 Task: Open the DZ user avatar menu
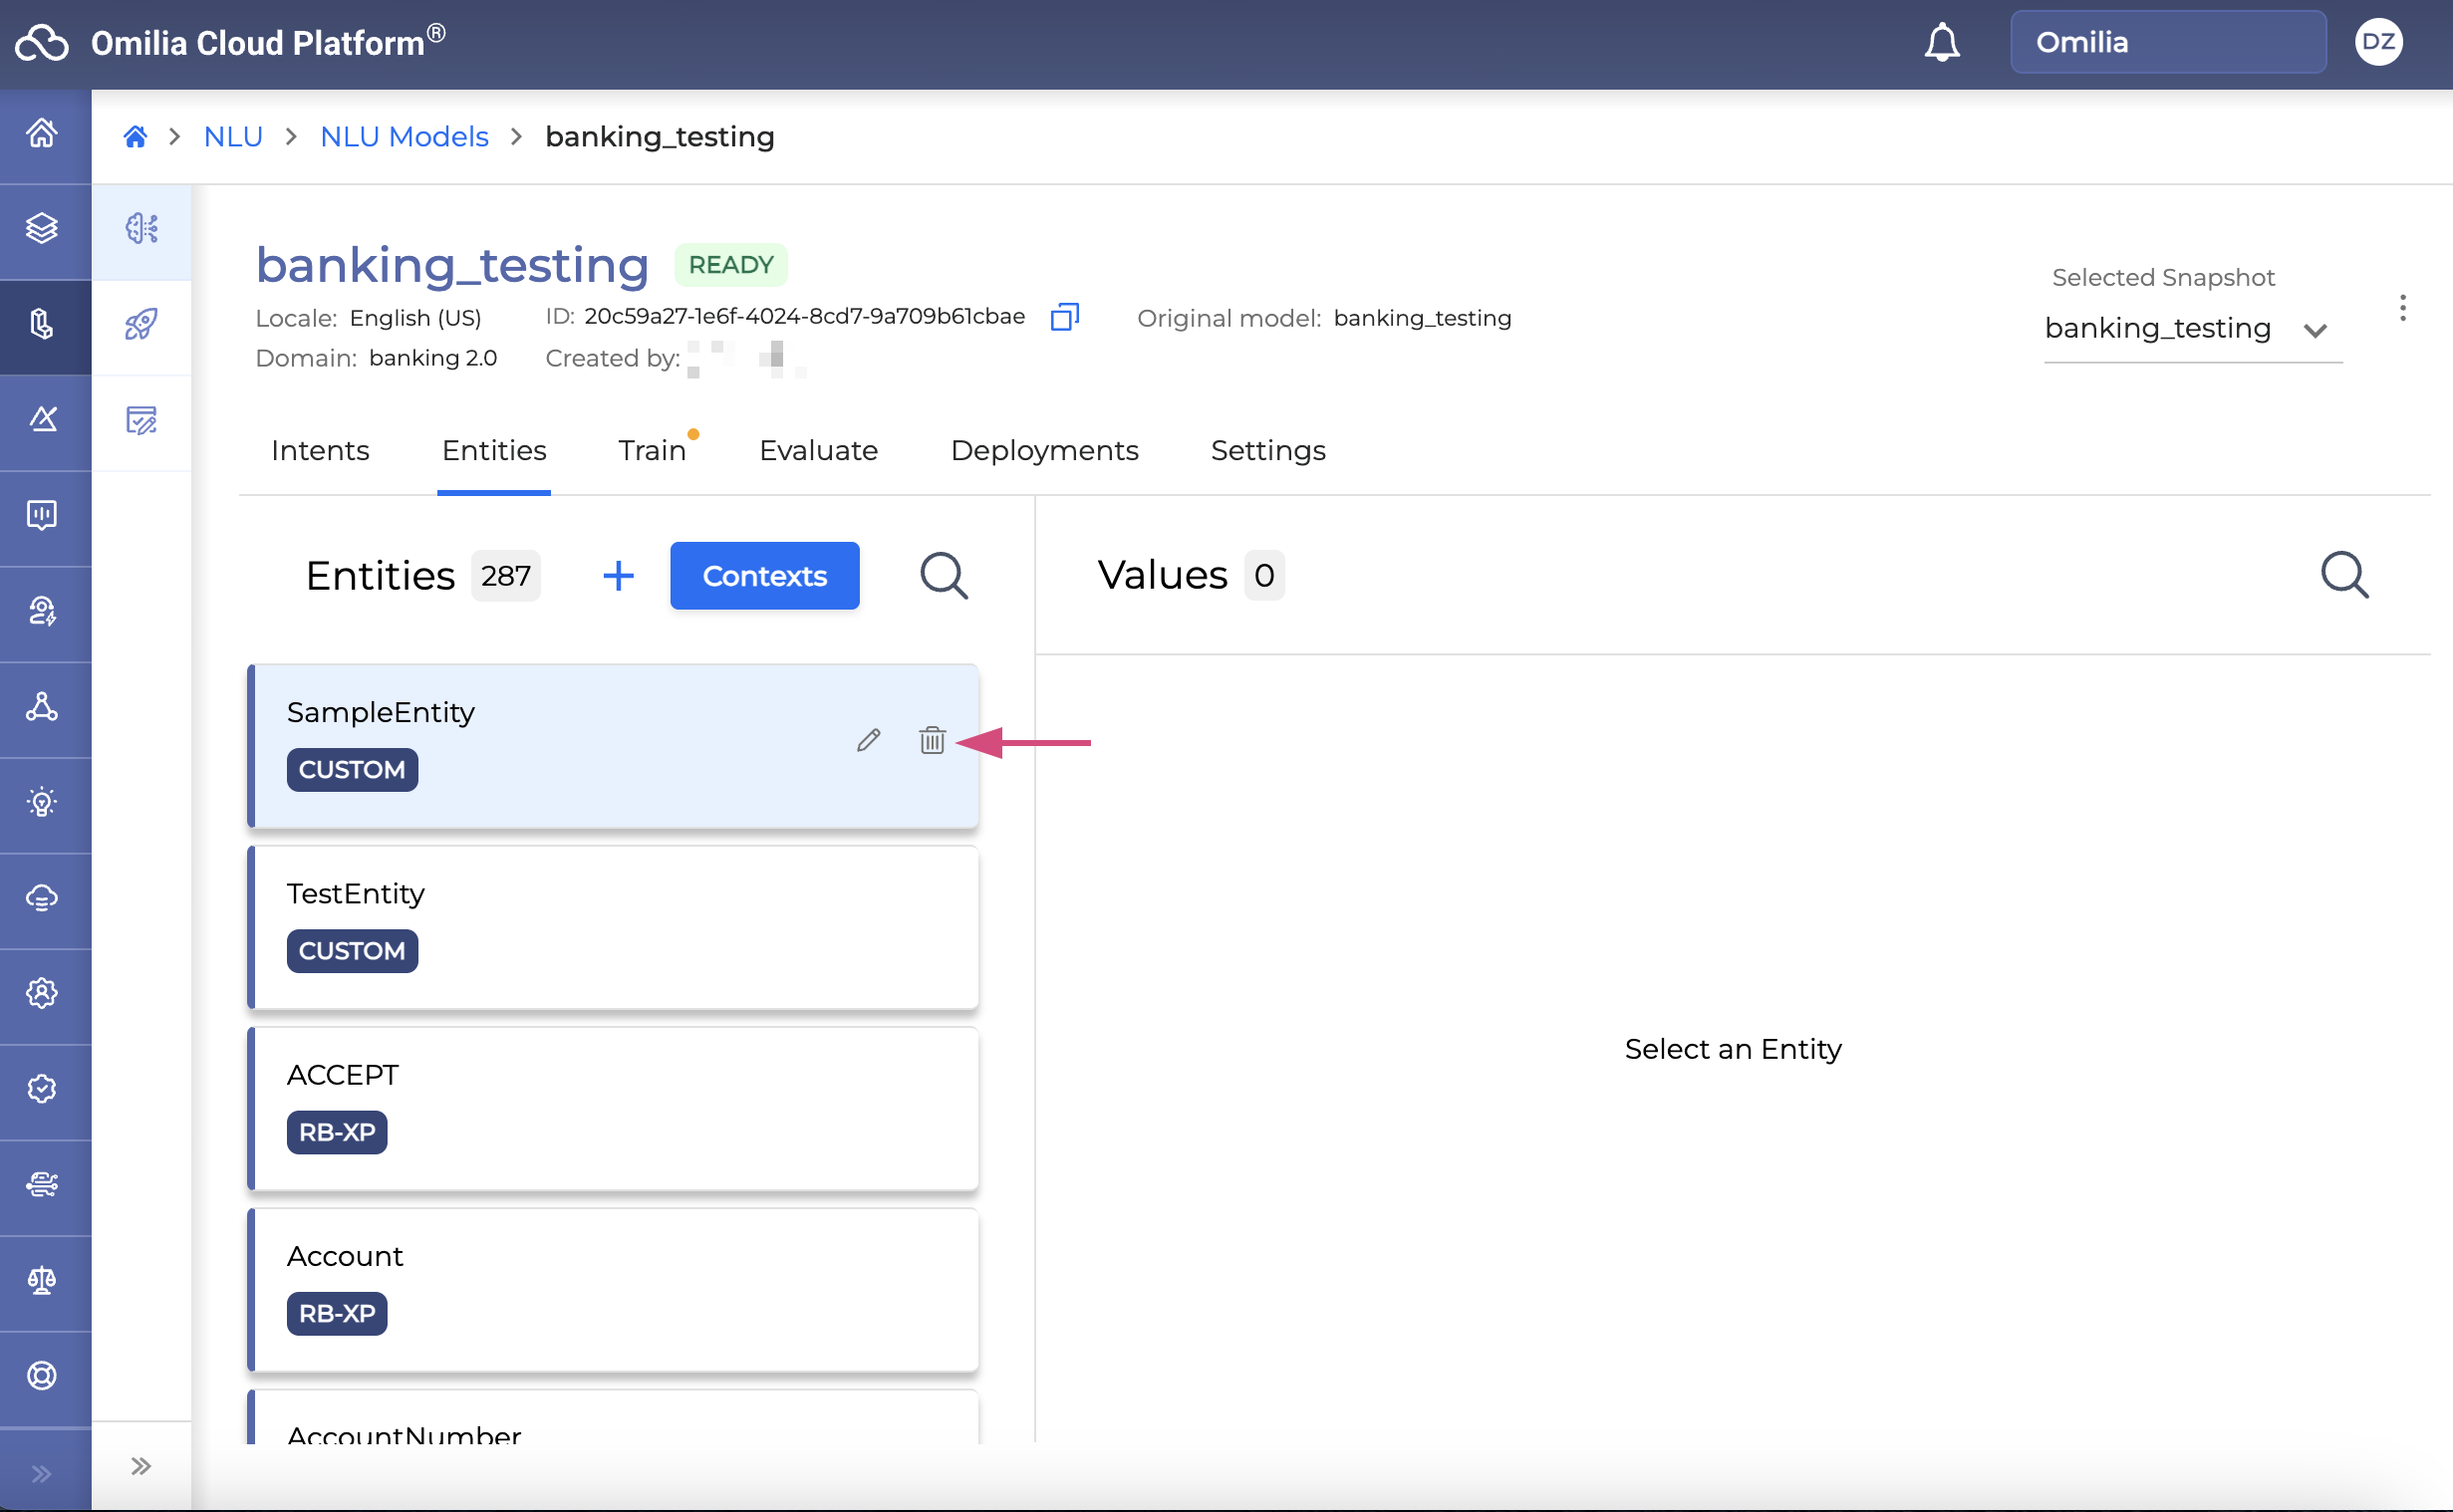coord(2377,43)
